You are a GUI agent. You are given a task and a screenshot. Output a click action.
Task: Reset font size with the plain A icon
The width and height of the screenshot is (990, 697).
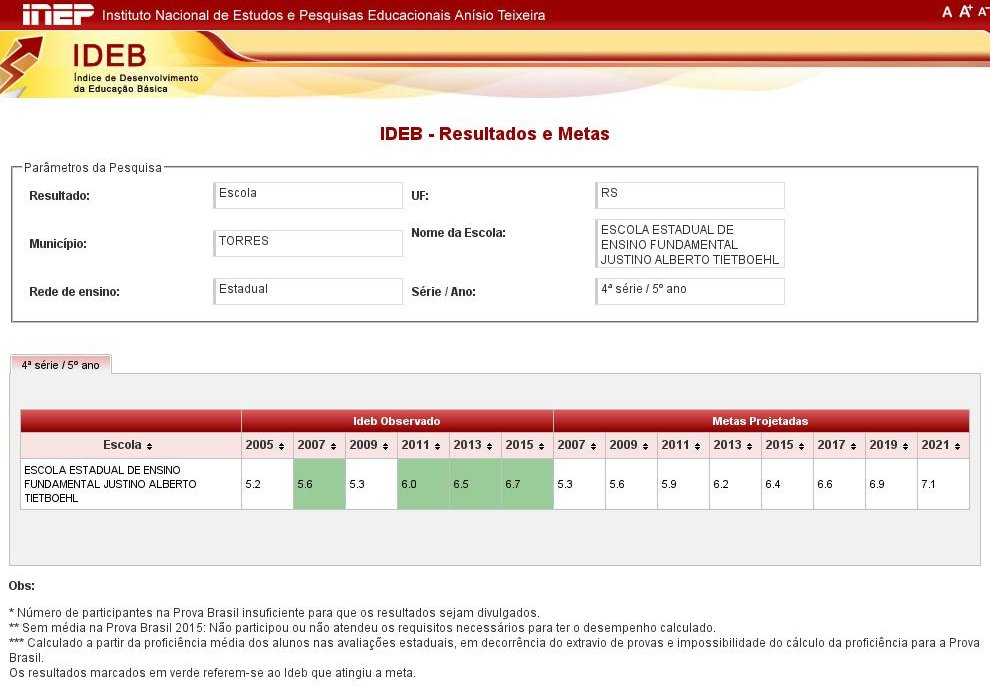947,11
